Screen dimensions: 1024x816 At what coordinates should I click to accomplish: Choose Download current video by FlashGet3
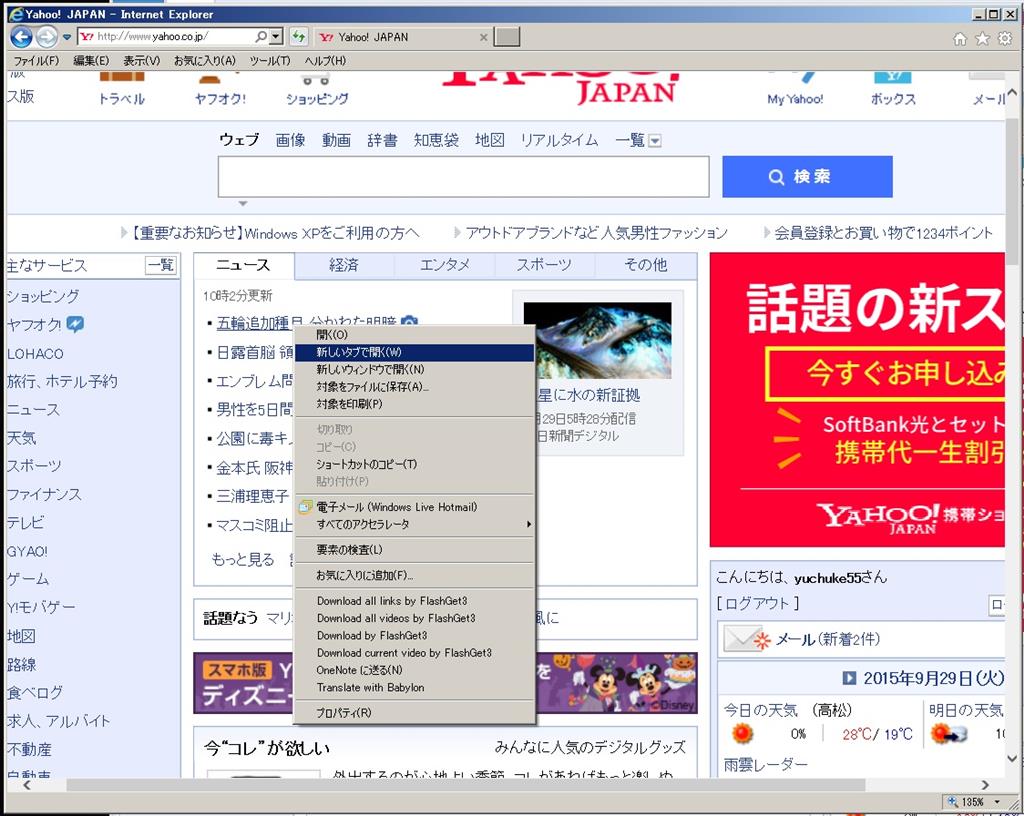coord(415,653)
